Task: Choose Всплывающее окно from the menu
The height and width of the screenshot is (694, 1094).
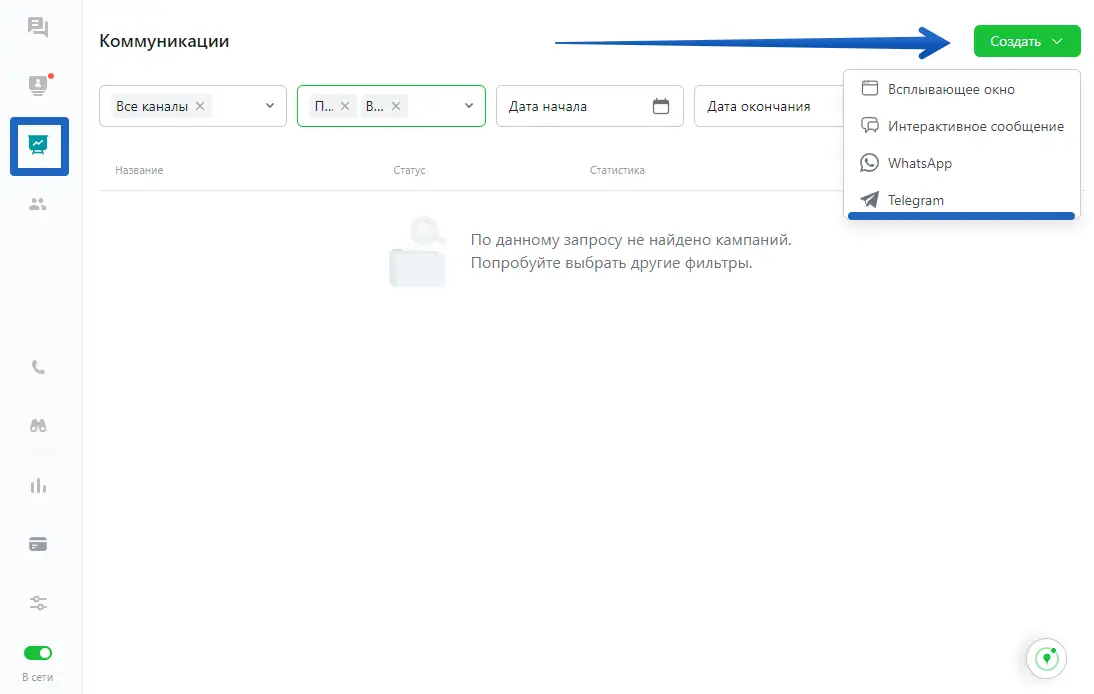Action: click(961, 89)
